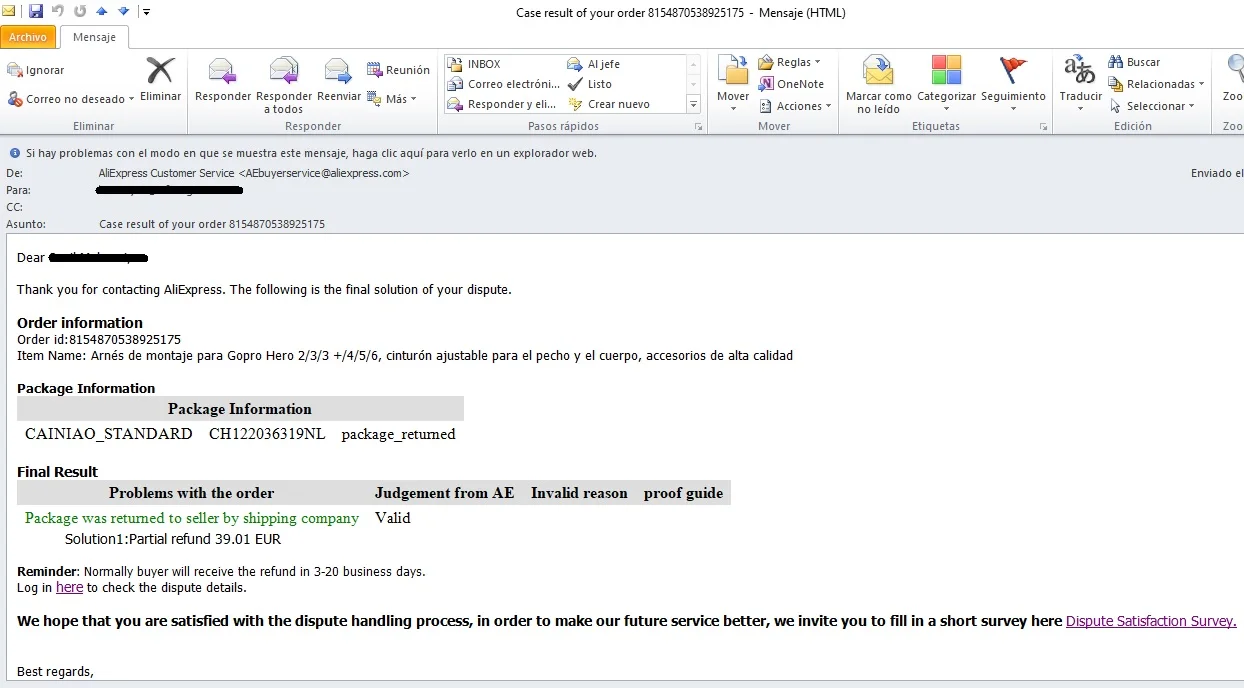This screenshot has height=688, width=1244.
Task: Choose Responder y eliminar quick step
Action: [501, 104]
